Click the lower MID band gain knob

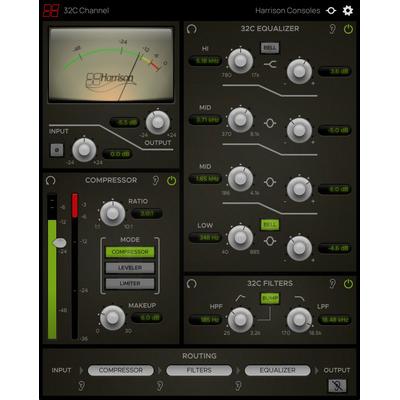tap(299, 189)
